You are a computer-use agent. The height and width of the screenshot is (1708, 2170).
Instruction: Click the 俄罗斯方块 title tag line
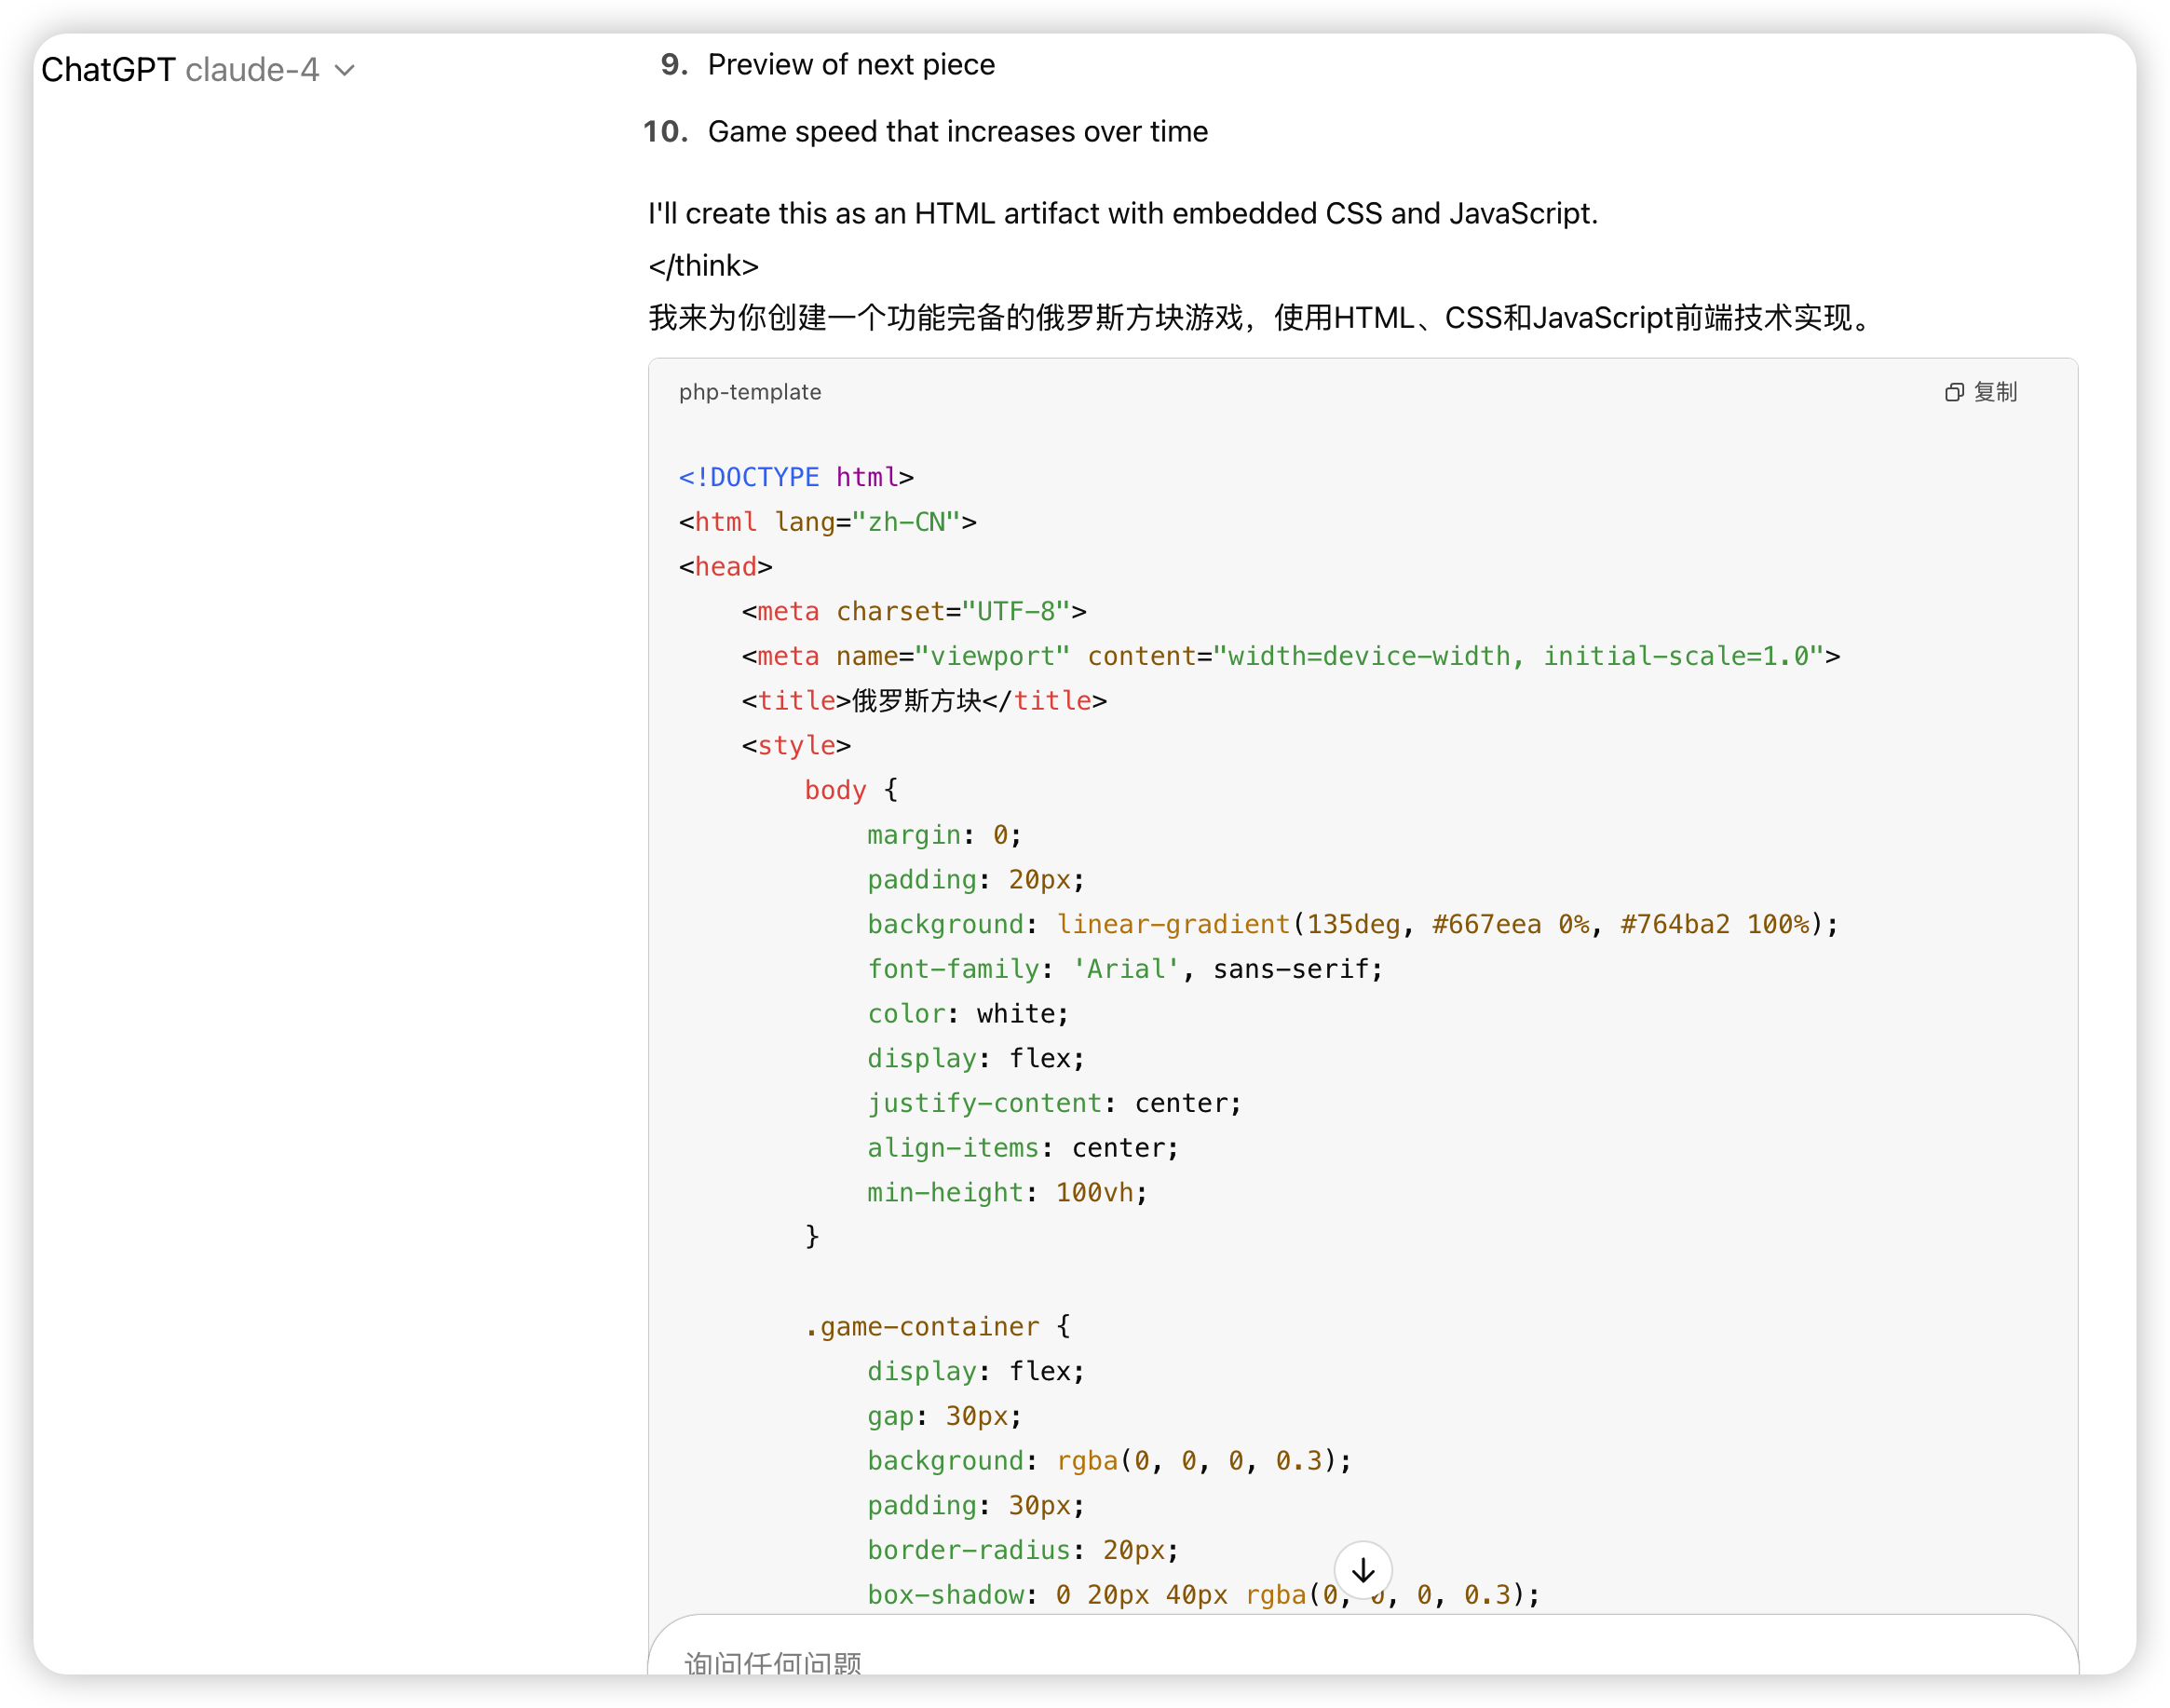click(924, 701)
